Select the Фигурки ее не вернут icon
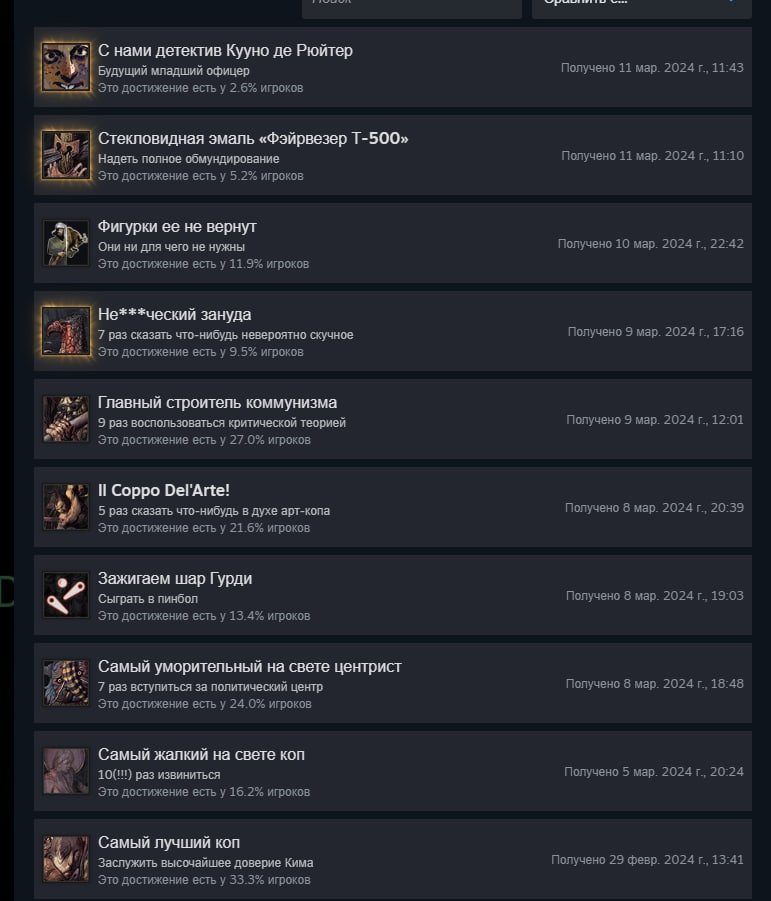The image size is (771, 901). pos(66,243)
